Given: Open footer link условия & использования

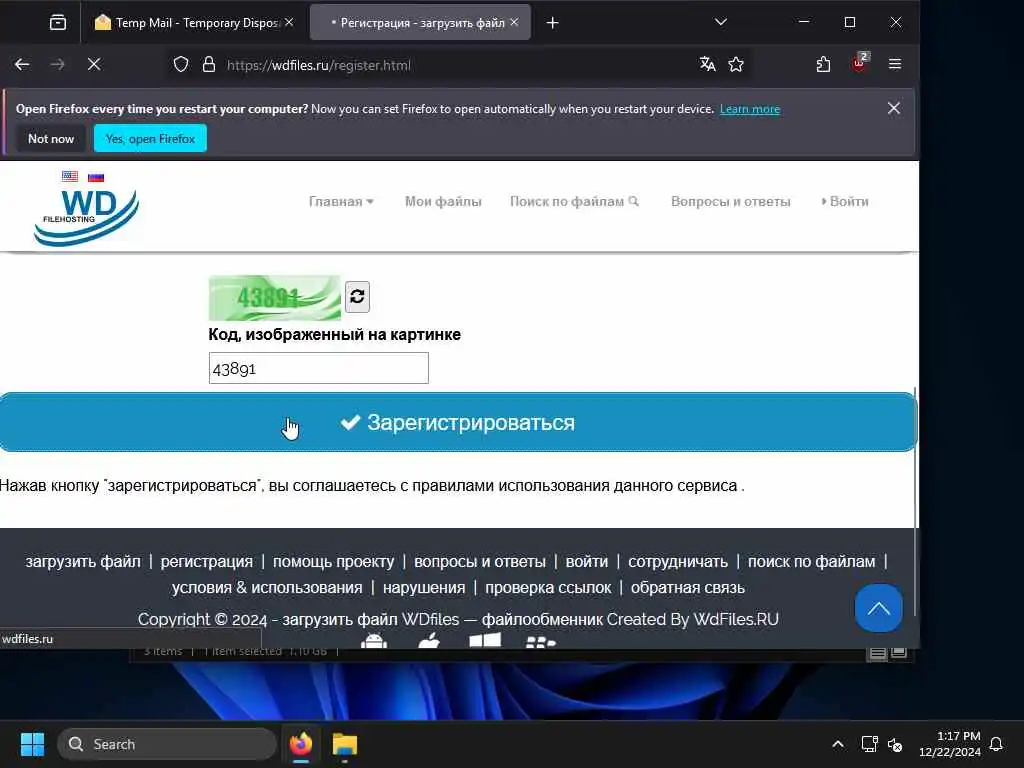Looking at the screenshot, I should (267, 588).
